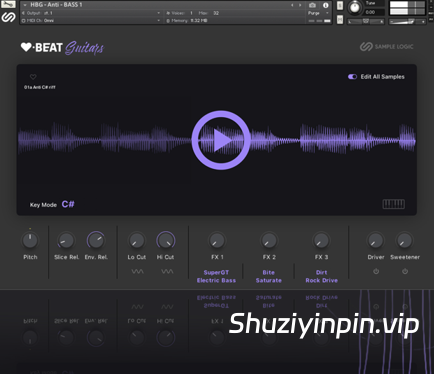This screenshot has height=374, width=434.
Task: Open the Dirt Rock Drive effect selector
Action: (x=322, y=276)
